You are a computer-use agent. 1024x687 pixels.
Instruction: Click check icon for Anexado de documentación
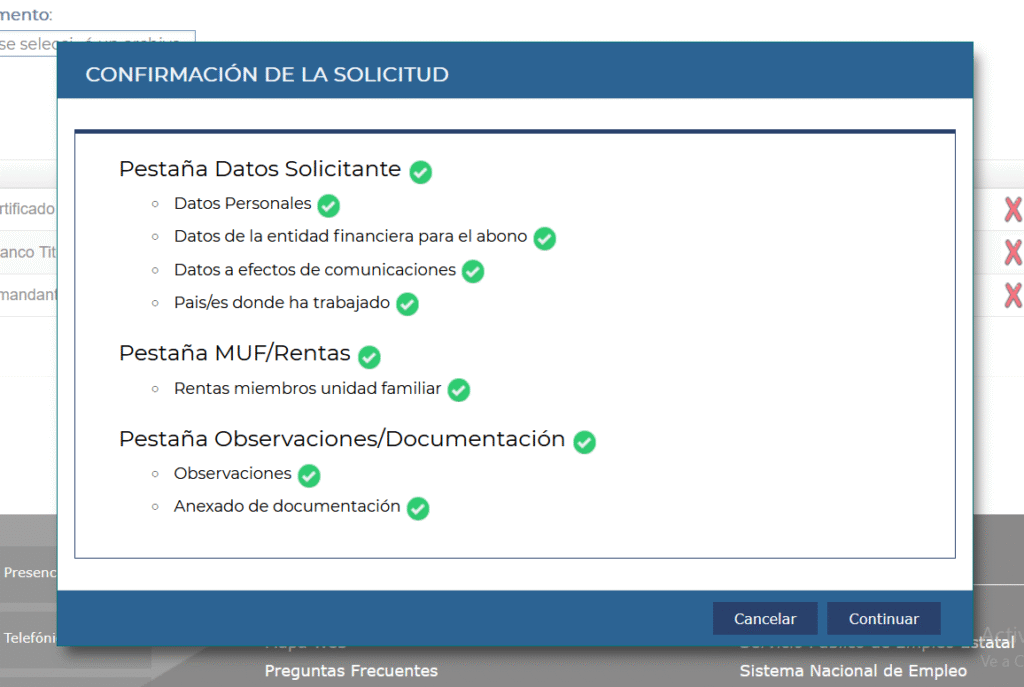418,509
